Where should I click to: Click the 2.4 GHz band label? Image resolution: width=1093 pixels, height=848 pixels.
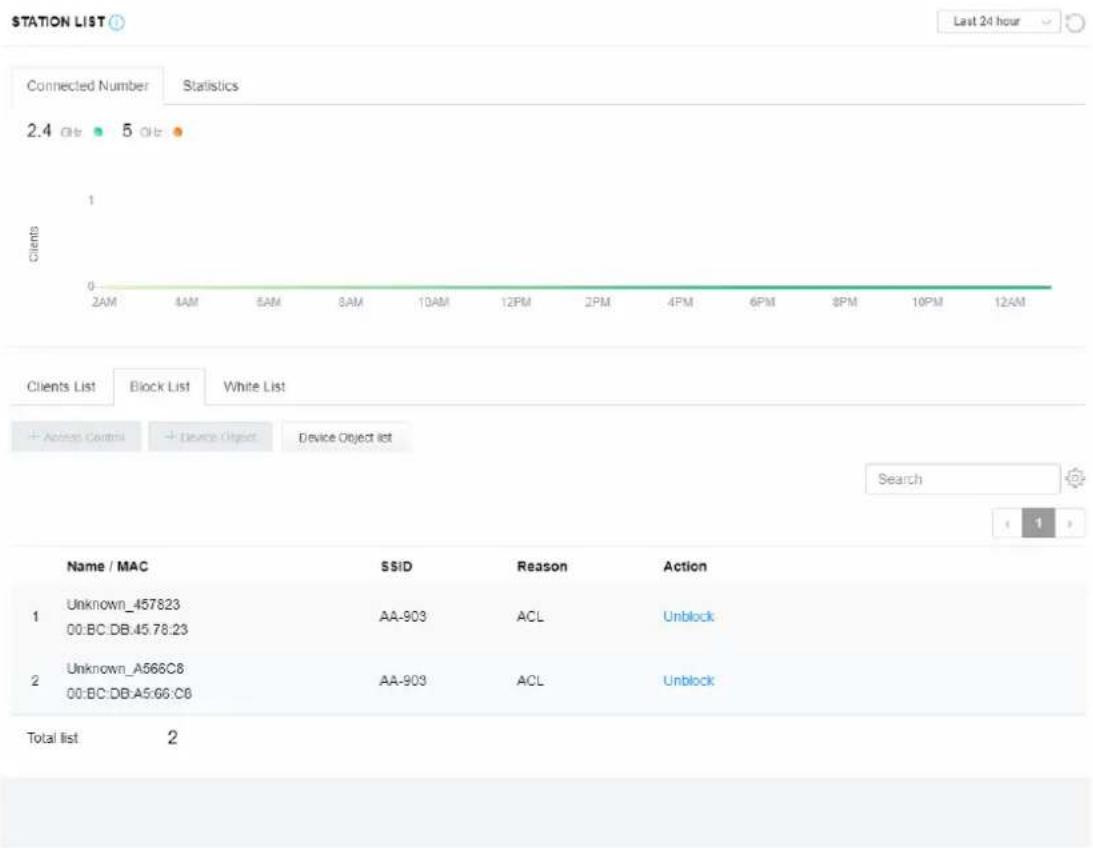click(x=54, y=131)
